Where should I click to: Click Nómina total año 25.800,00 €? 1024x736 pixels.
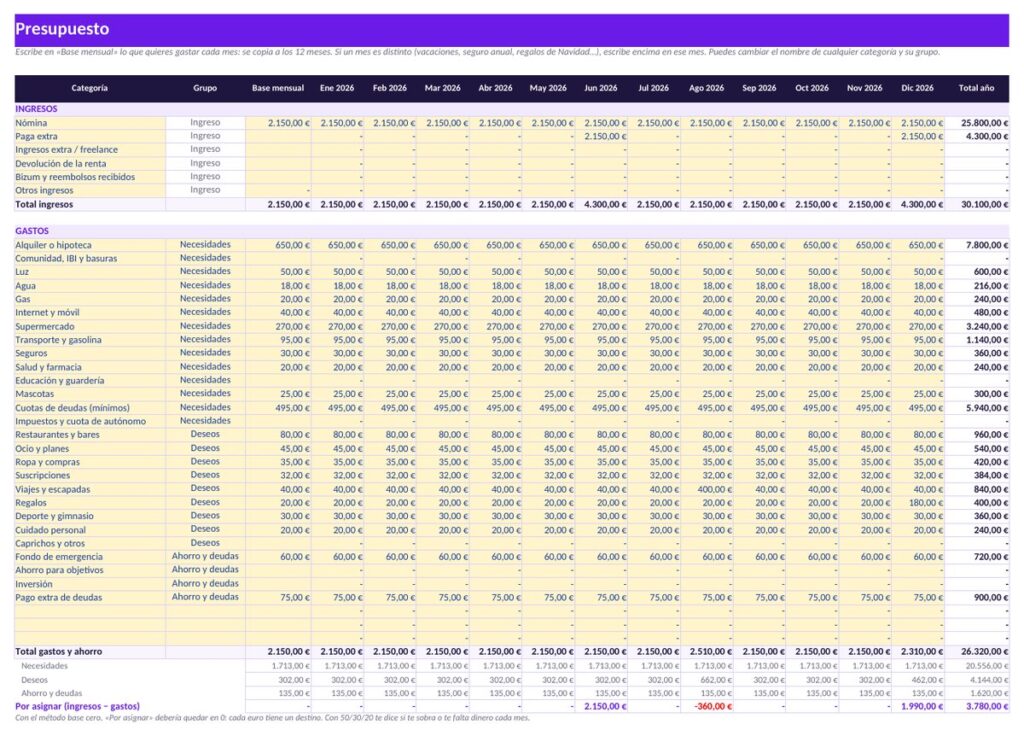pyautogui.click(x=976, y=123)
